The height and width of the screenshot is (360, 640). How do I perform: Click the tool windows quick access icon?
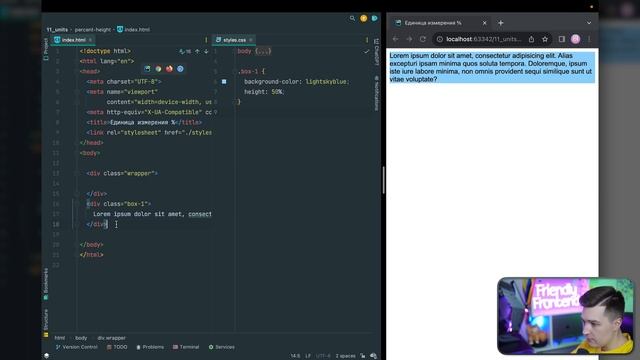[x=47, y=356]
